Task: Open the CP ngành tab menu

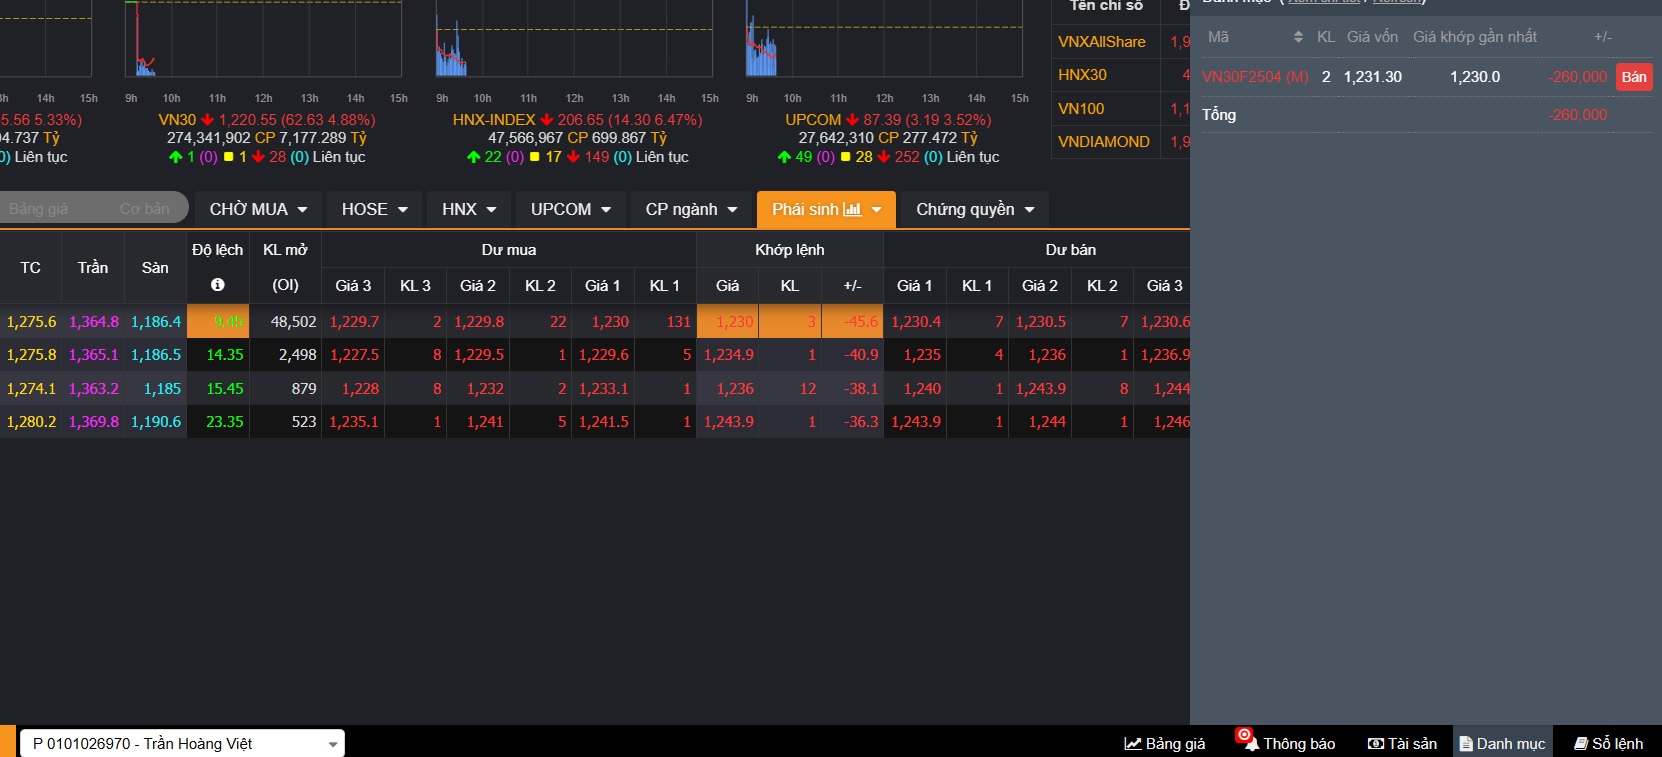Action: [x=690, y=209]
